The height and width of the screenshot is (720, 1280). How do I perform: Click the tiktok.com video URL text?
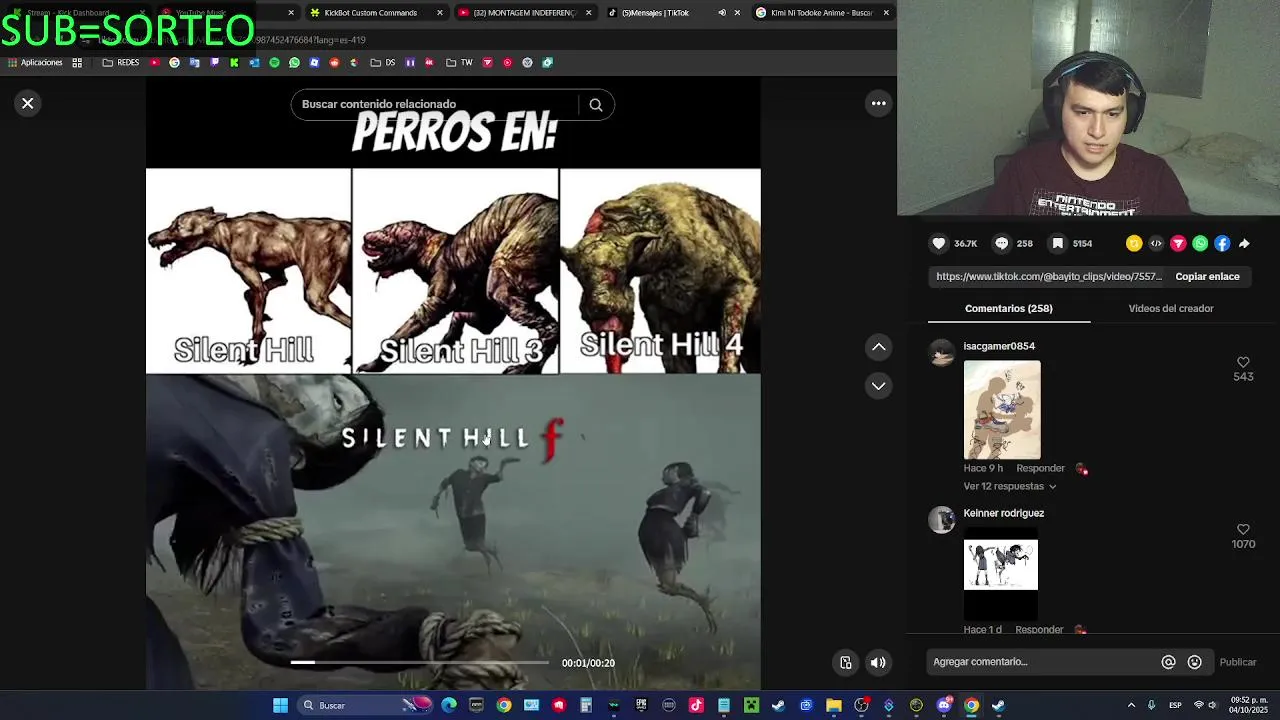tap(1049, 276)
